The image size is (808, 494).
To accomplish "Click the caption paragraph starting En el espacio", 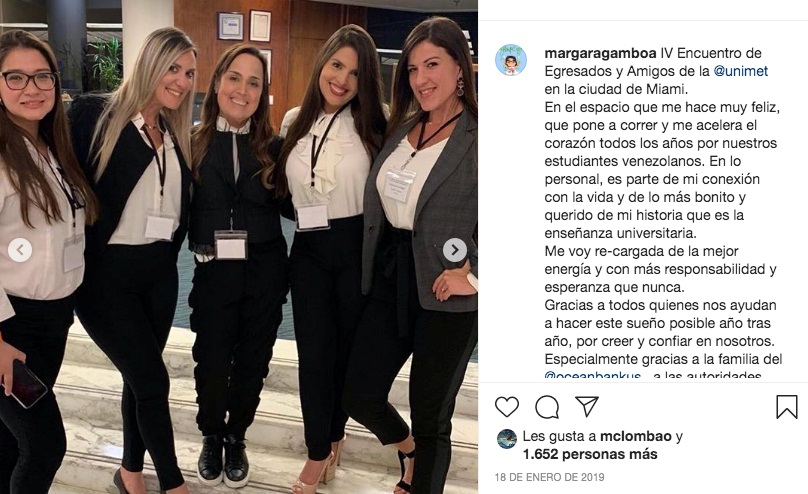I will pos(663,170).
